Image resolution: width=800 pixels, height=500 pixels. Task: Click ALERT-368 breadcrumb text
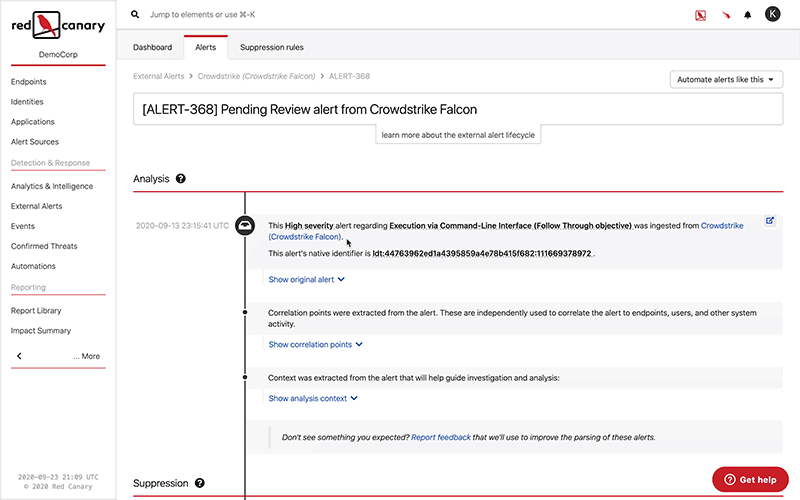(349, 76)
